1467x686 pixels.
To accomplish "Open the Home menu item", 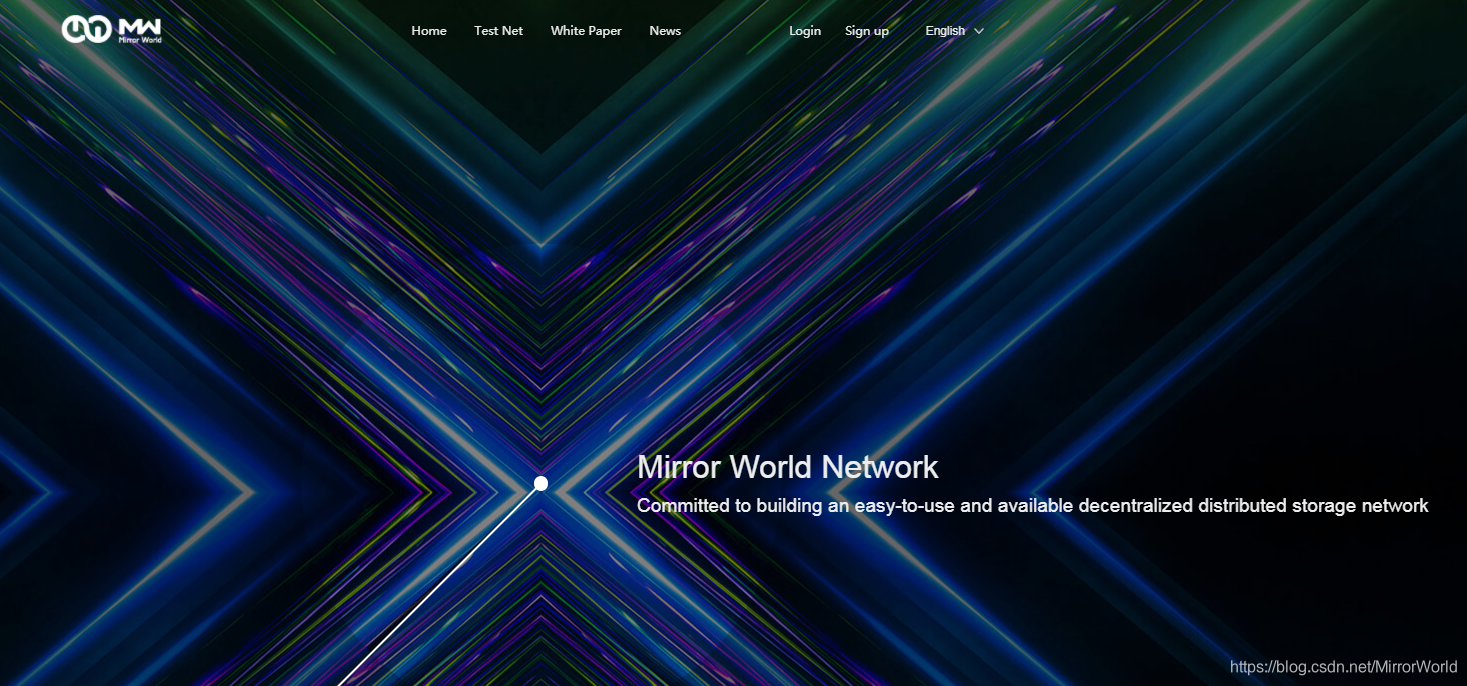I will pyautogui.click(x=429, y=31).
